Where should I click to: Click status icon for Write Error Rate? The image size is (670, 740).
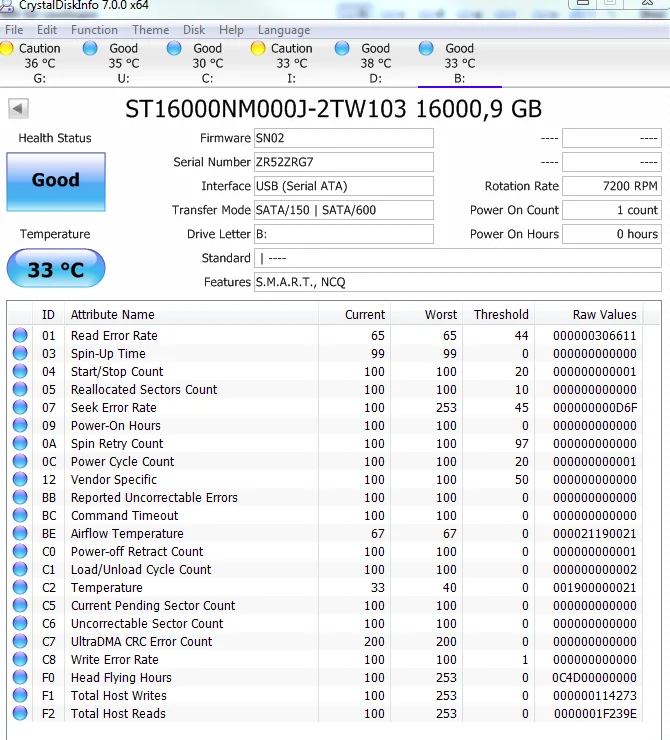pyautogui.click(x=20, y=659)
